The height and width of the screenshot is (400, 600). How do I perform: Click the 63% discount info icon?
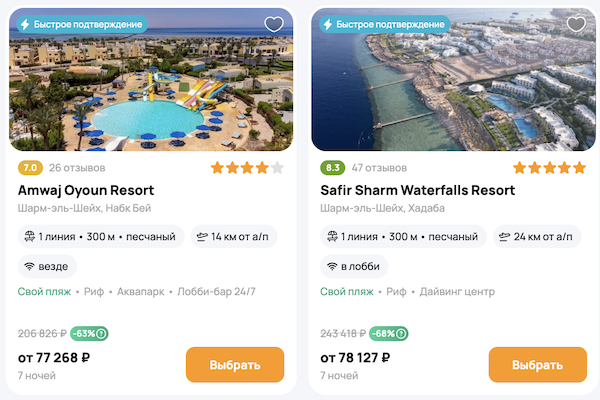pos(103,334)
